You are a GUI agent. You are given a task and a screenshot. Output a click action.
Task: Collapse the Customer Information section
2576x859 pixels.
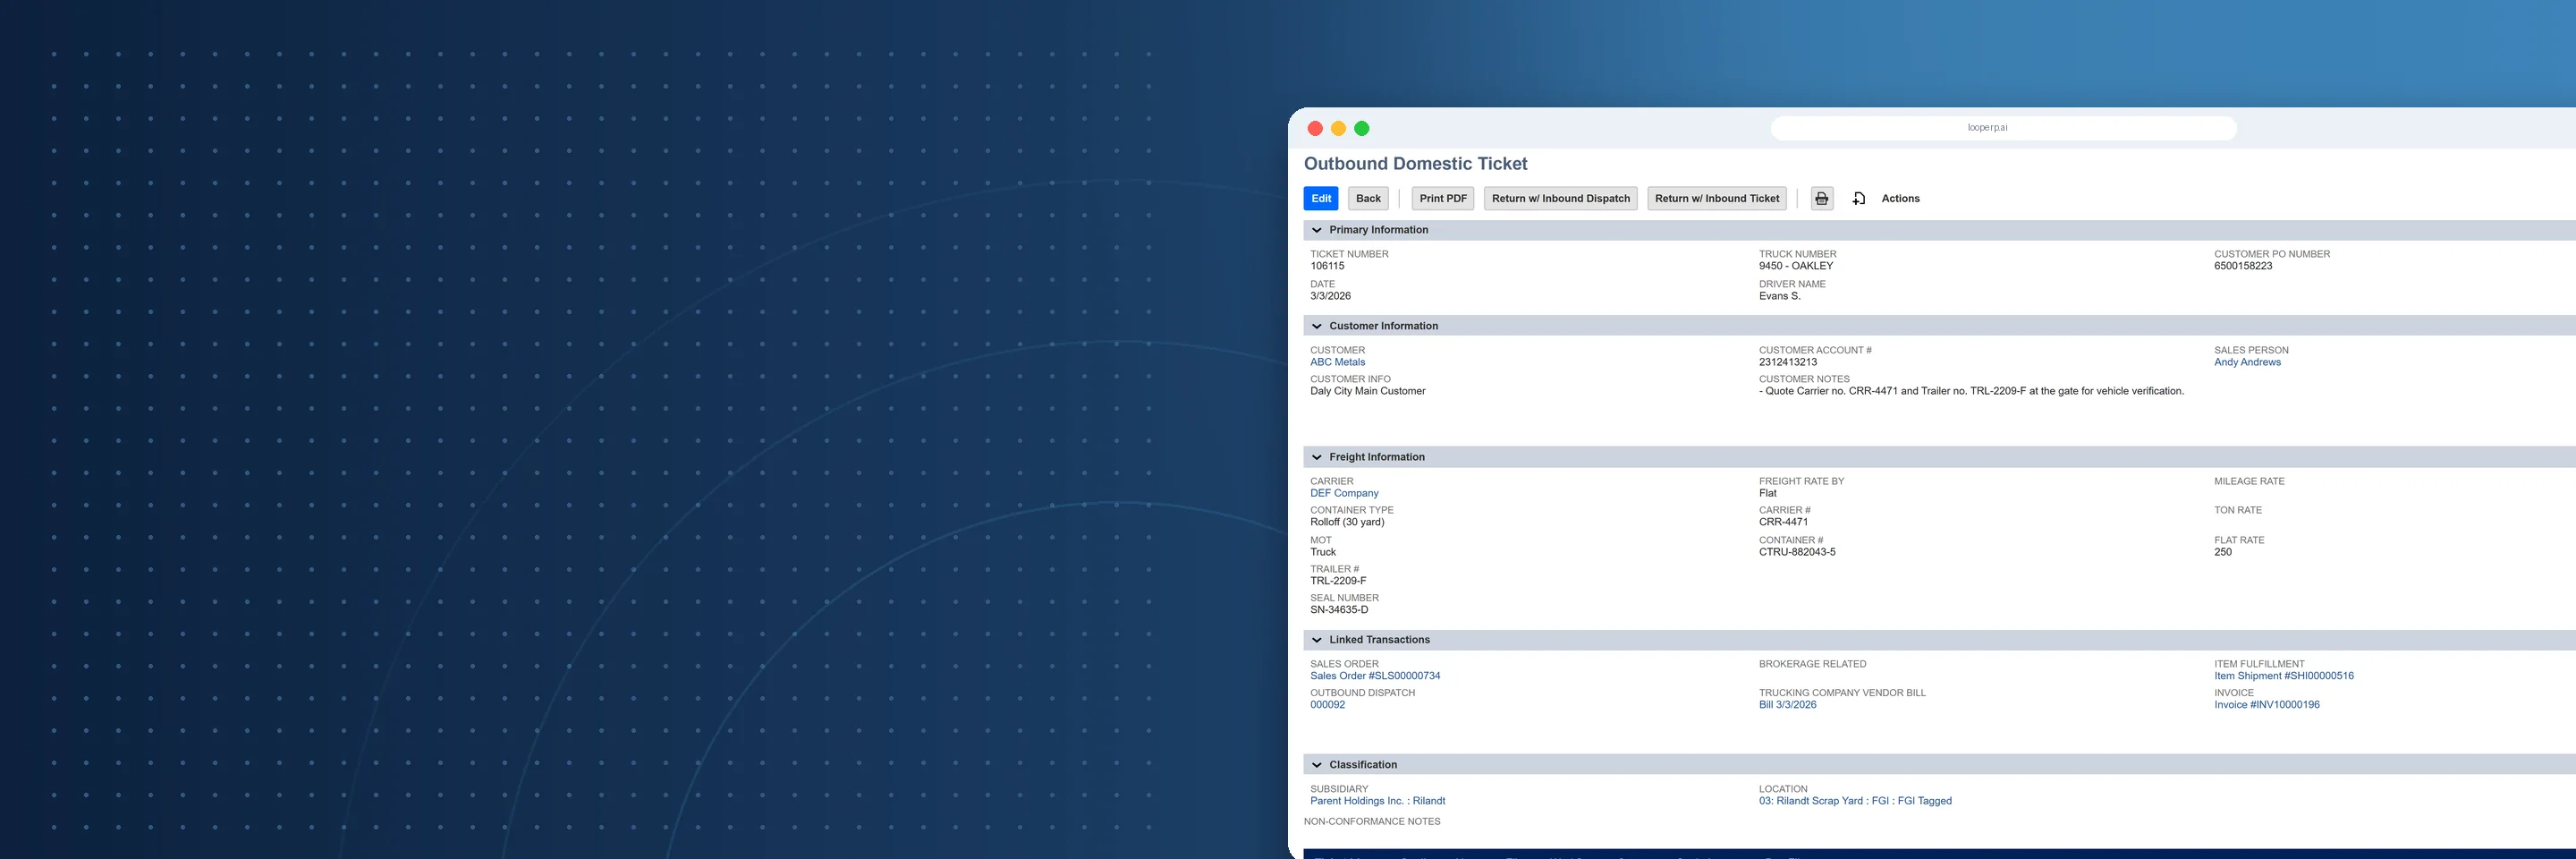click(x=1317, y=326)
